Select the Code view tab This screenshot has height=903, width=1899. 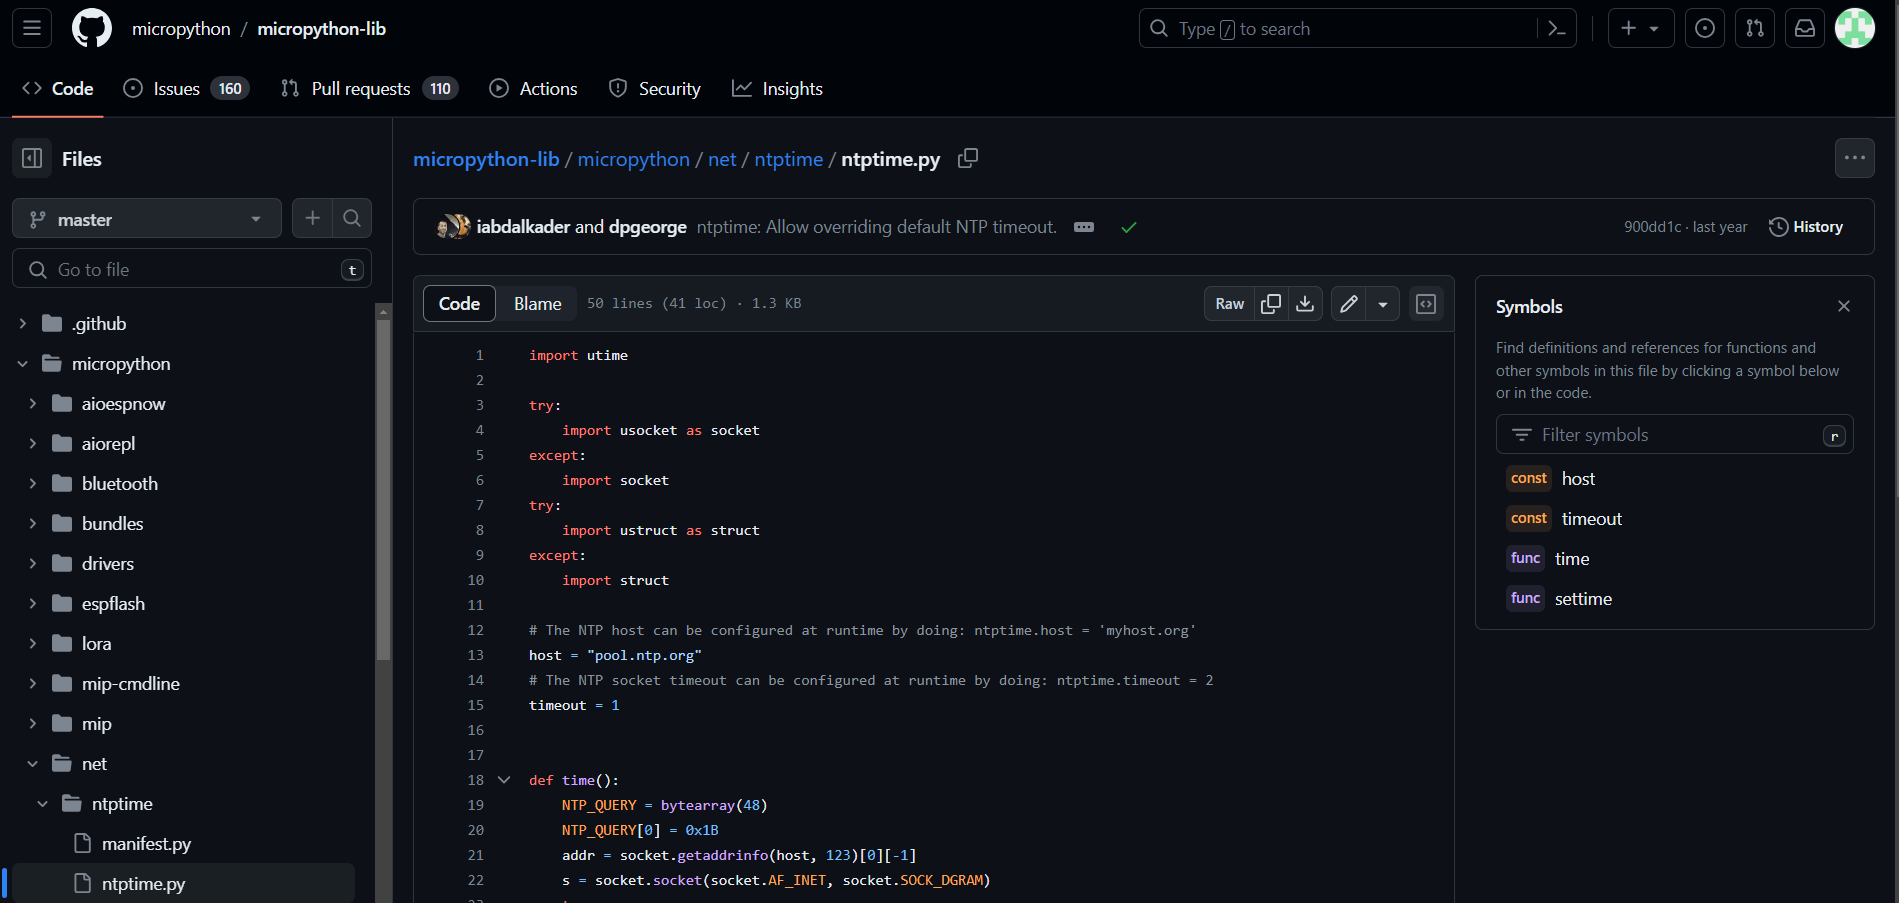coord(460,304)
